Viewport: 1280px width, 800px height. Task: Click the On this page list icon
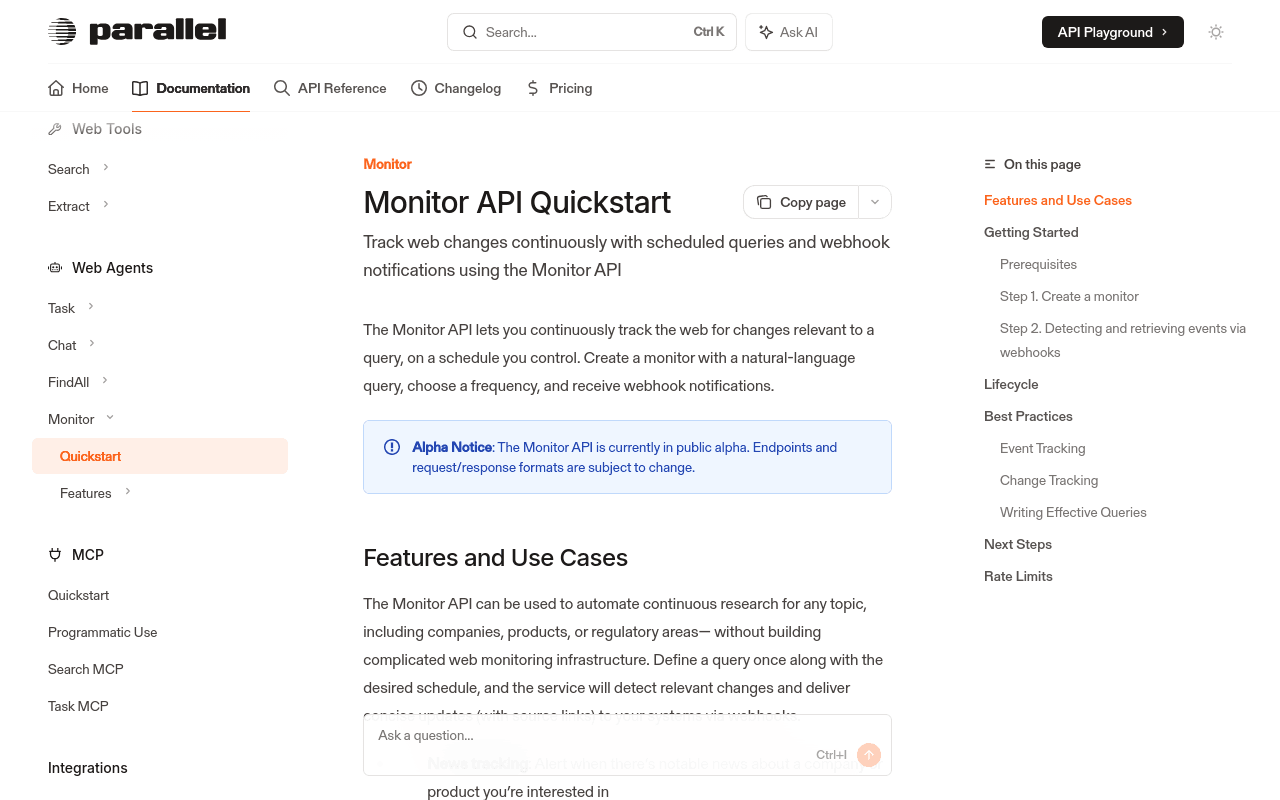coord(990,164)
